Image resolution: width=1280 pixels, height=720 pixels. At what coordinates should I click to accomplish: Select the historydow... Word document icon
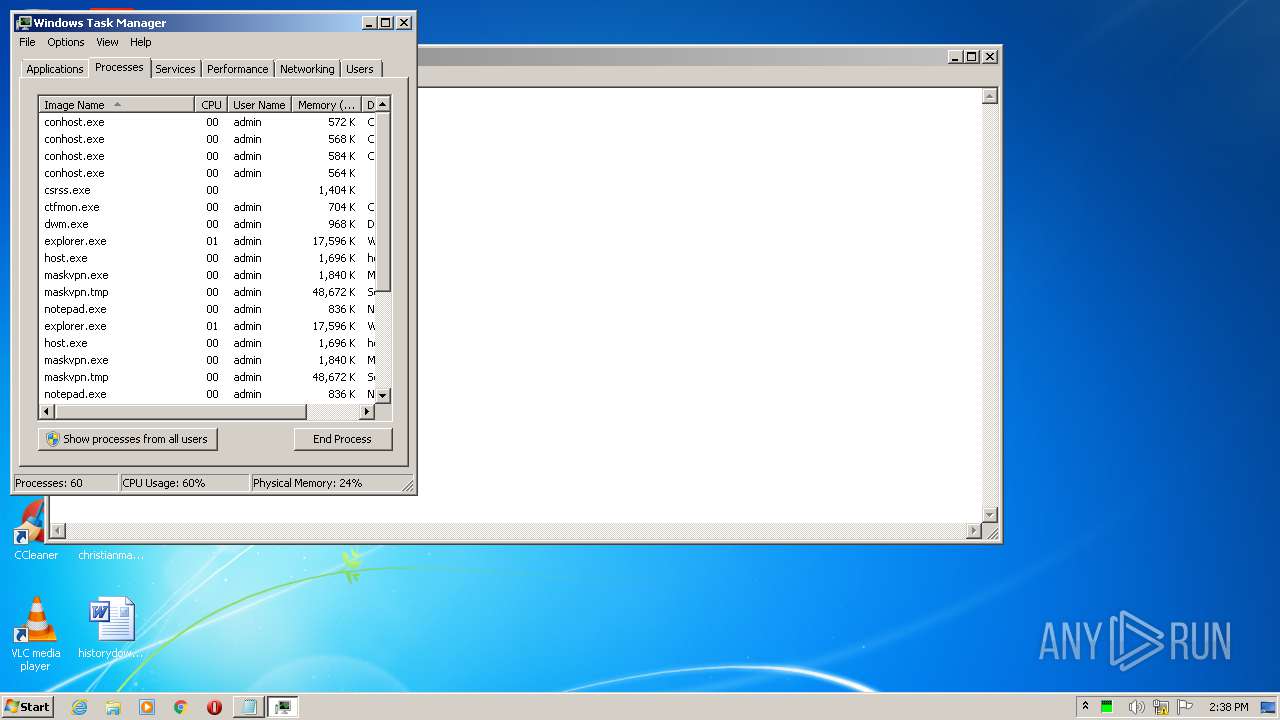(x=111, y=628)
